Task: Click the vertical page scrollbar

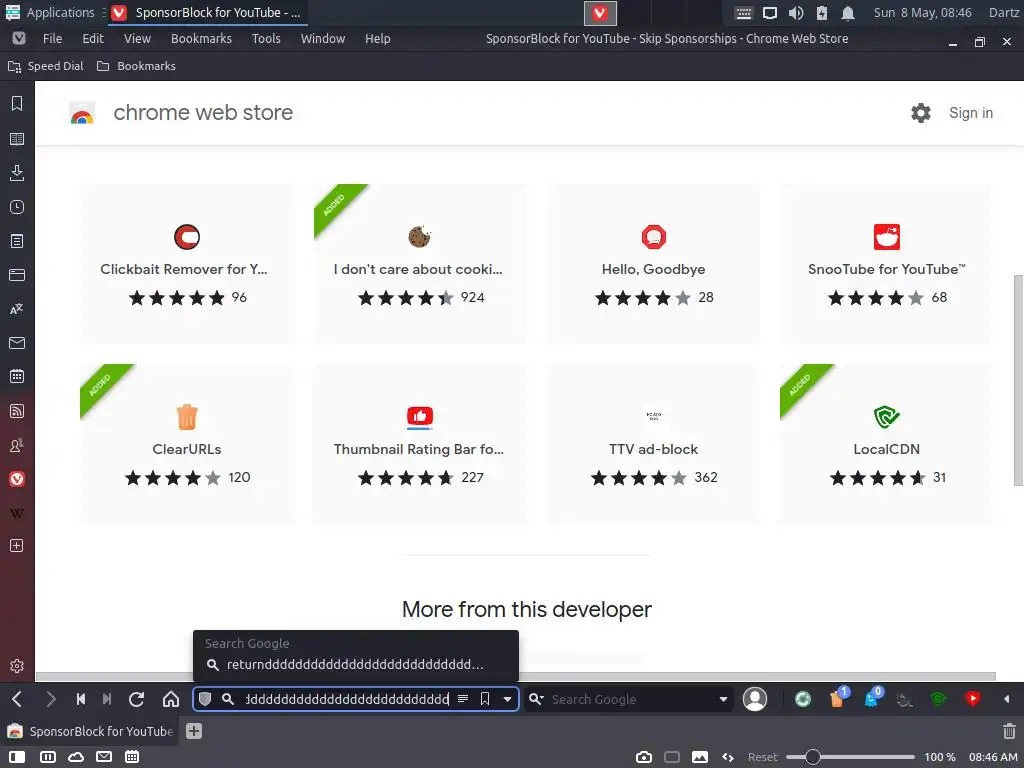Action: click(x=1017, y=380)
